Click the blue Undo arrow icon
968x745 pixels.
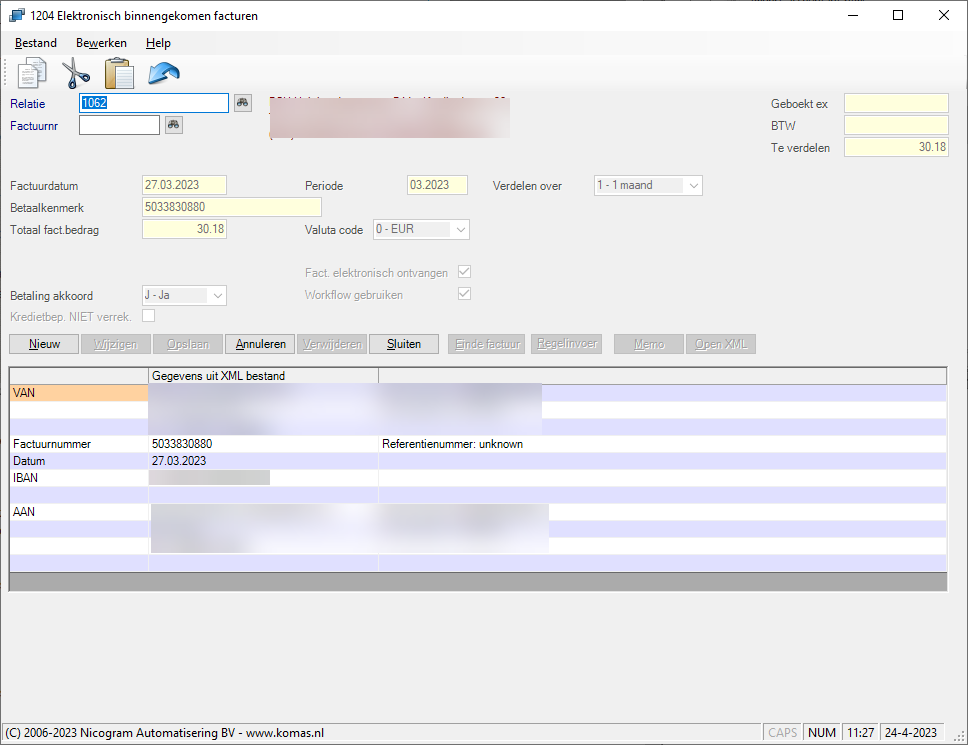click(164, 73)
